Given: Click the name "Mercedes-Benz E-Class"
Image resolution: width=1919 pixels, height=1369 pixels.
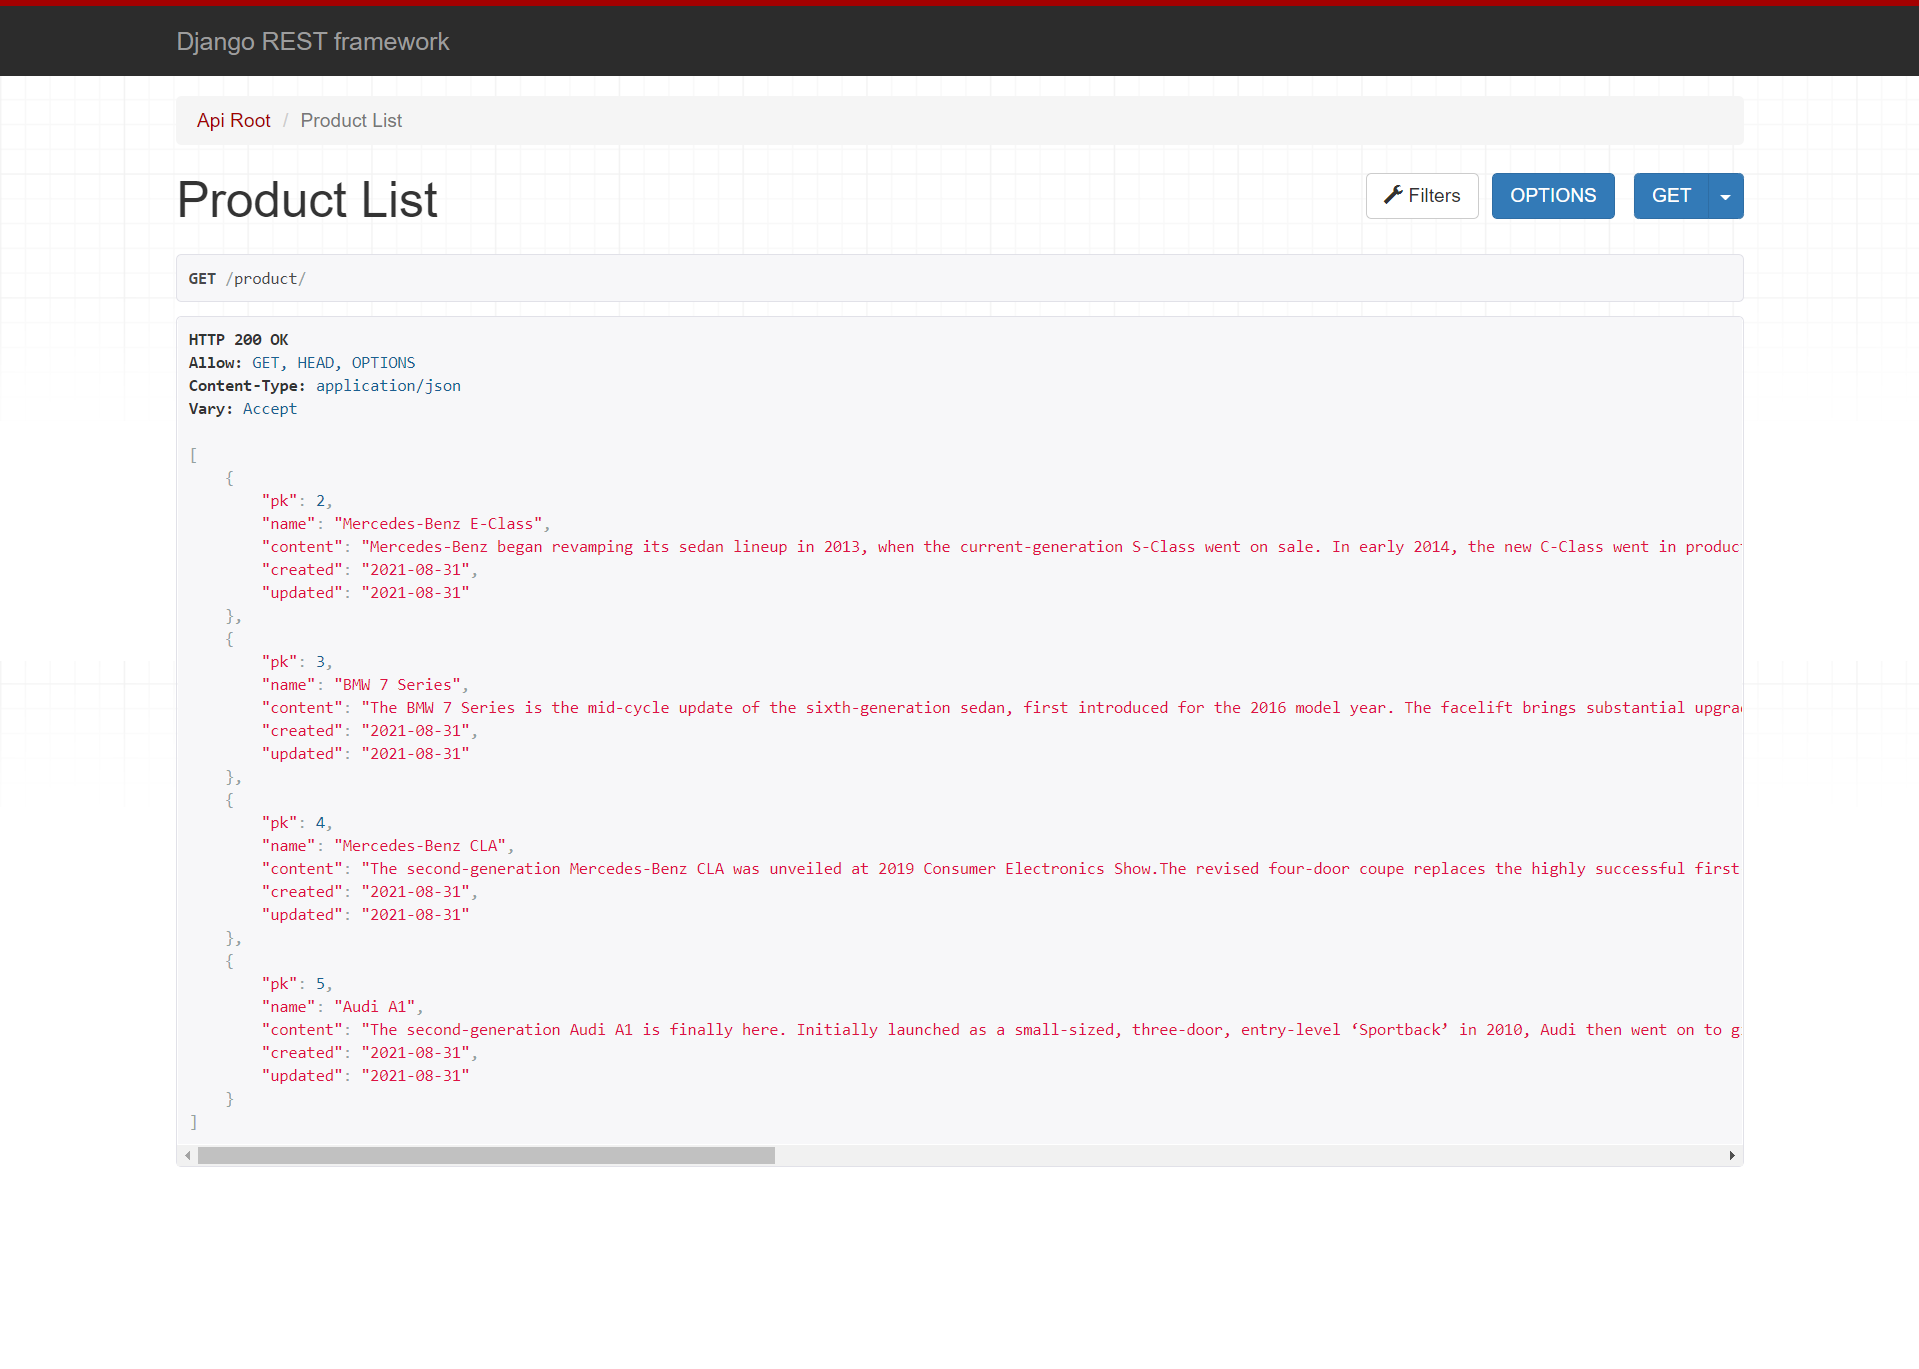Looking at the screenshot, I should click(x=437, y=524).
